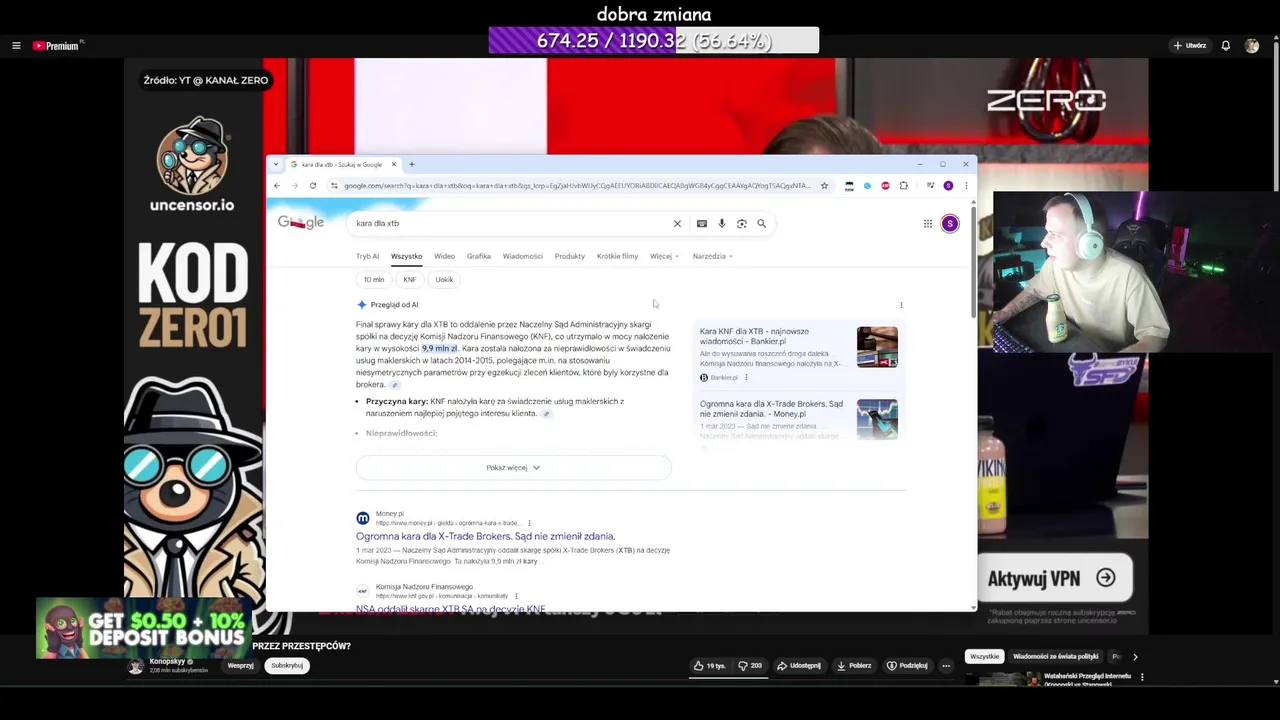Switch to Wideo results tab
1280x720 pixels.
click(x=444, y=256)
